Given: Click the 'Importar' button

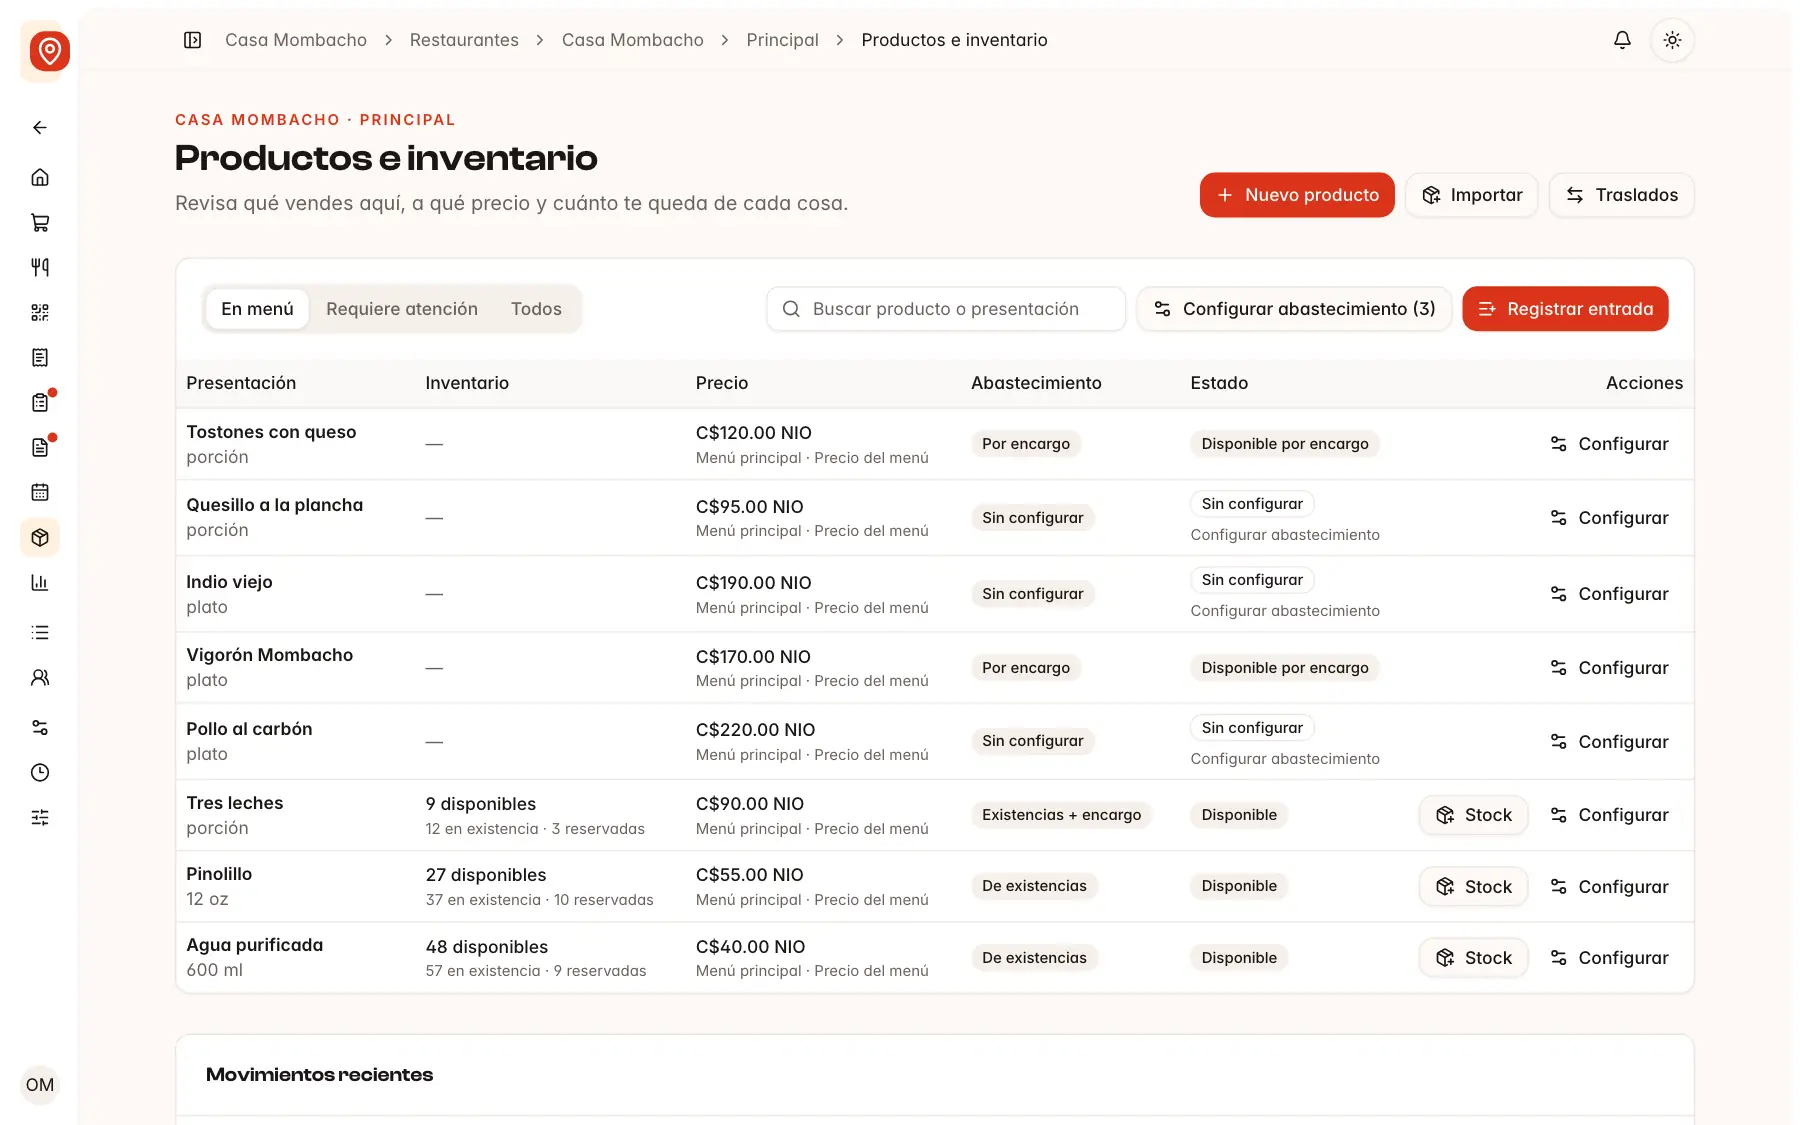Looking at the screenshot, I should [x=1471, y=195].
